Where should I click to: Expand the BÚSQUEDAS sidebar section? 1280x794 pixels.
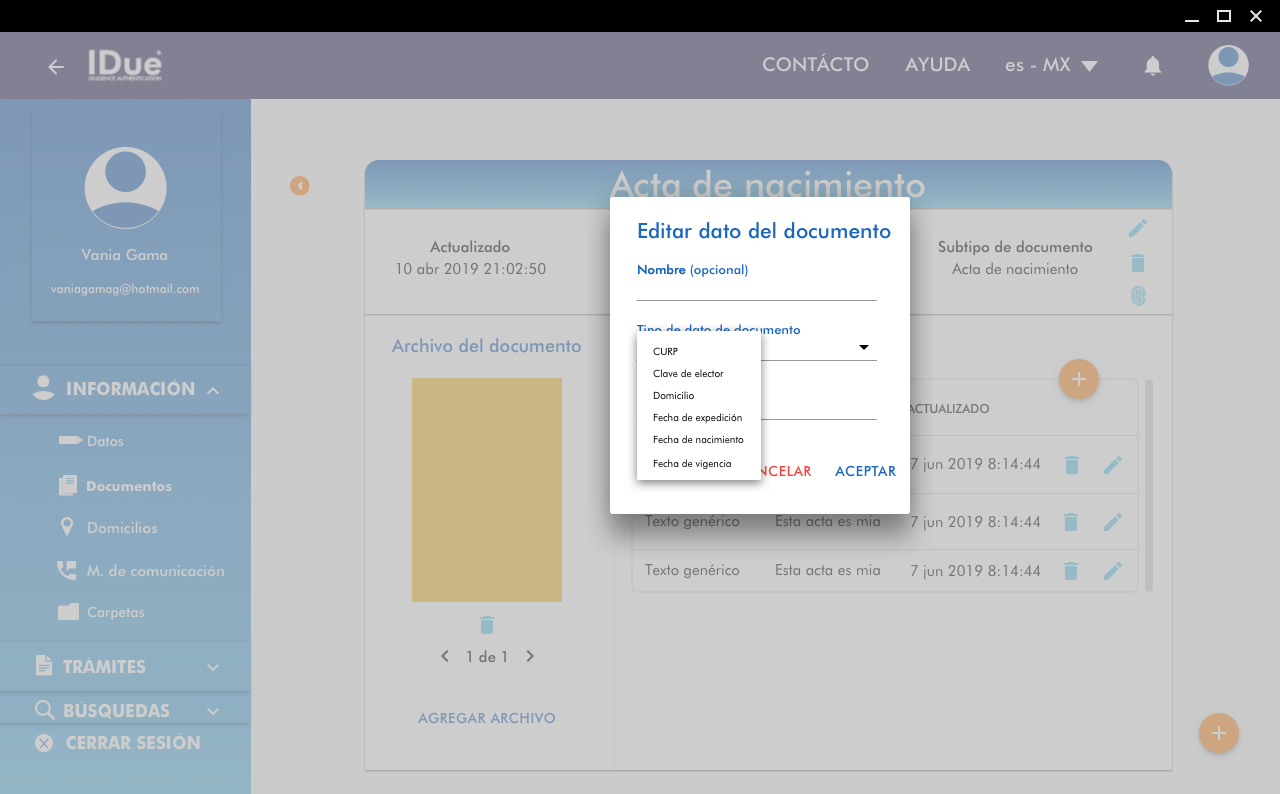[213, 711]
